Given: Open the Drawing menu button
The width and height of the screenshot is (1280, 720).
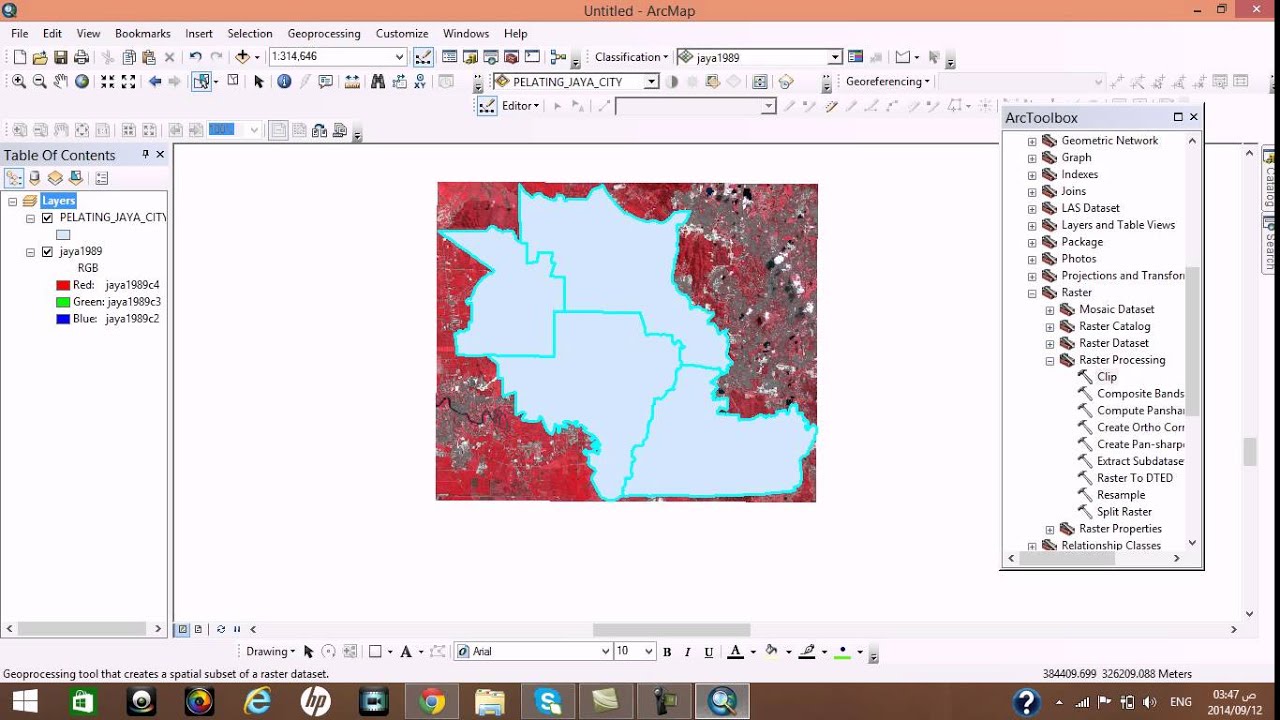Looking at the screenshot, I should point(271,652).
